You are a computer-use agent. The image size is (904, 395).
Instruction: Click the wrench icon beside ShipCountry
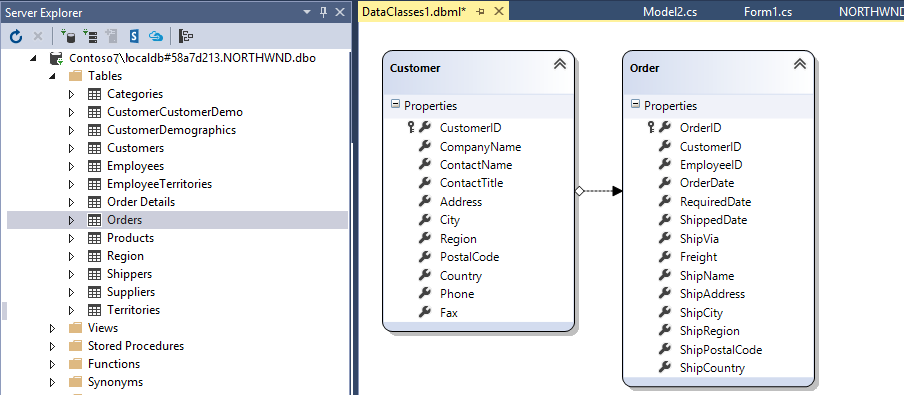pyautogui.click(x=665, y=367)
